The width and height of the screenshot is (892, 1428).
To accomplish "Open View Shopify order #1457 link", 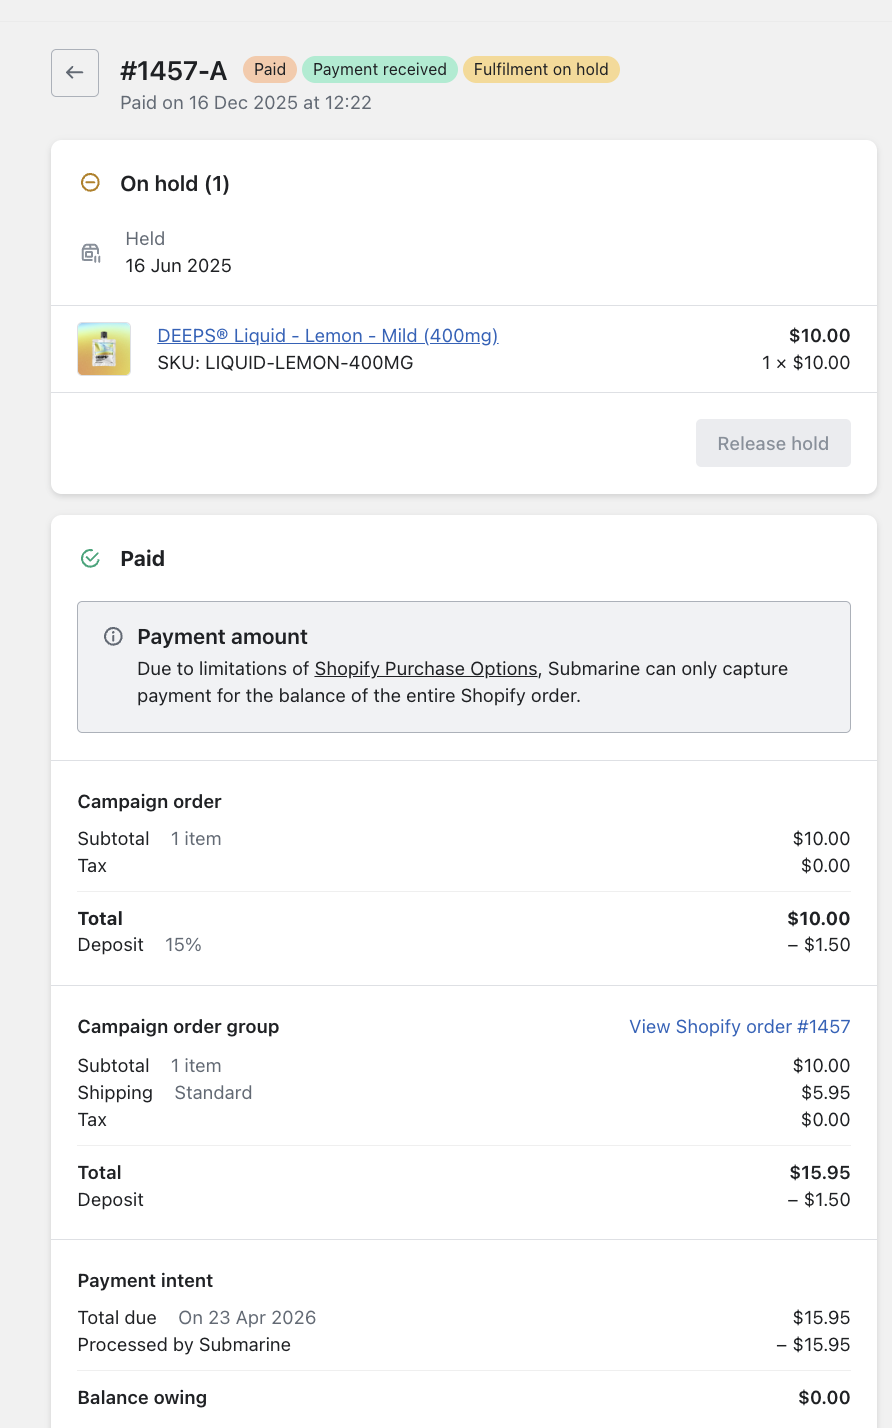I will point(739,1027).
